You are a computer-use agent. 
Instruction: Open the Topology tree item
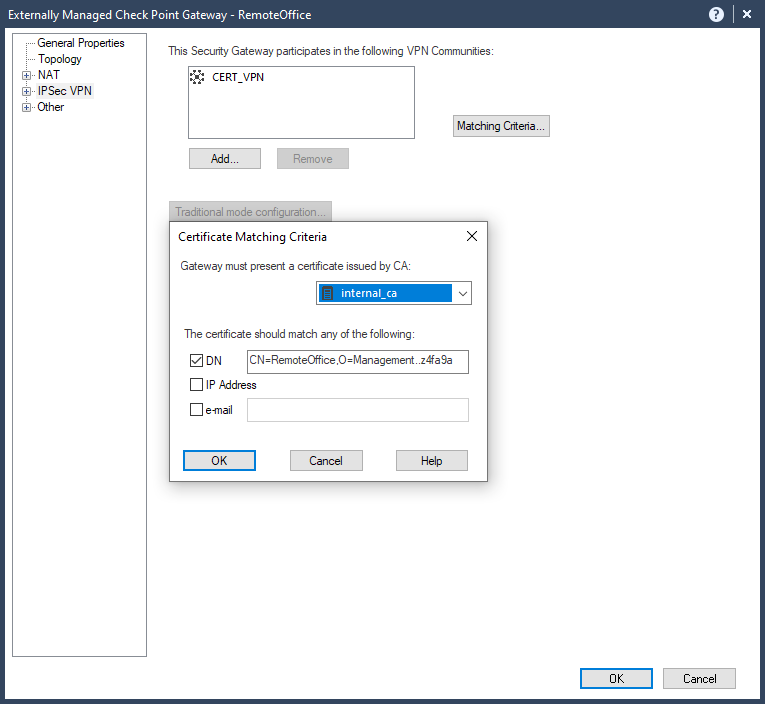(60, 59)
